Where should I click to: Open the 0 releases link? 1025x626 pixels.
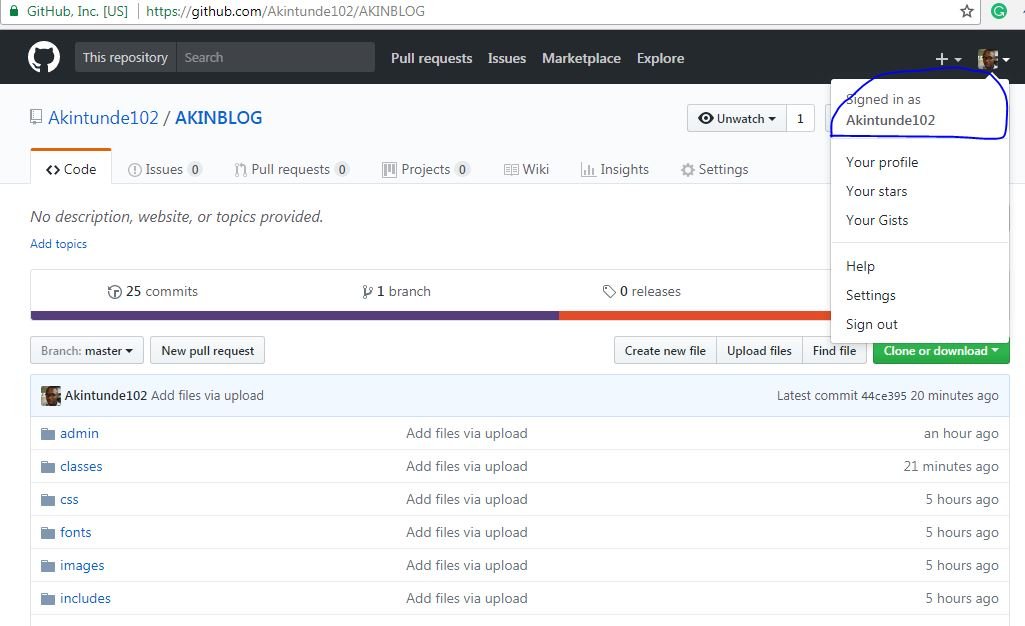pyautogui.click(x=641, y=291)
